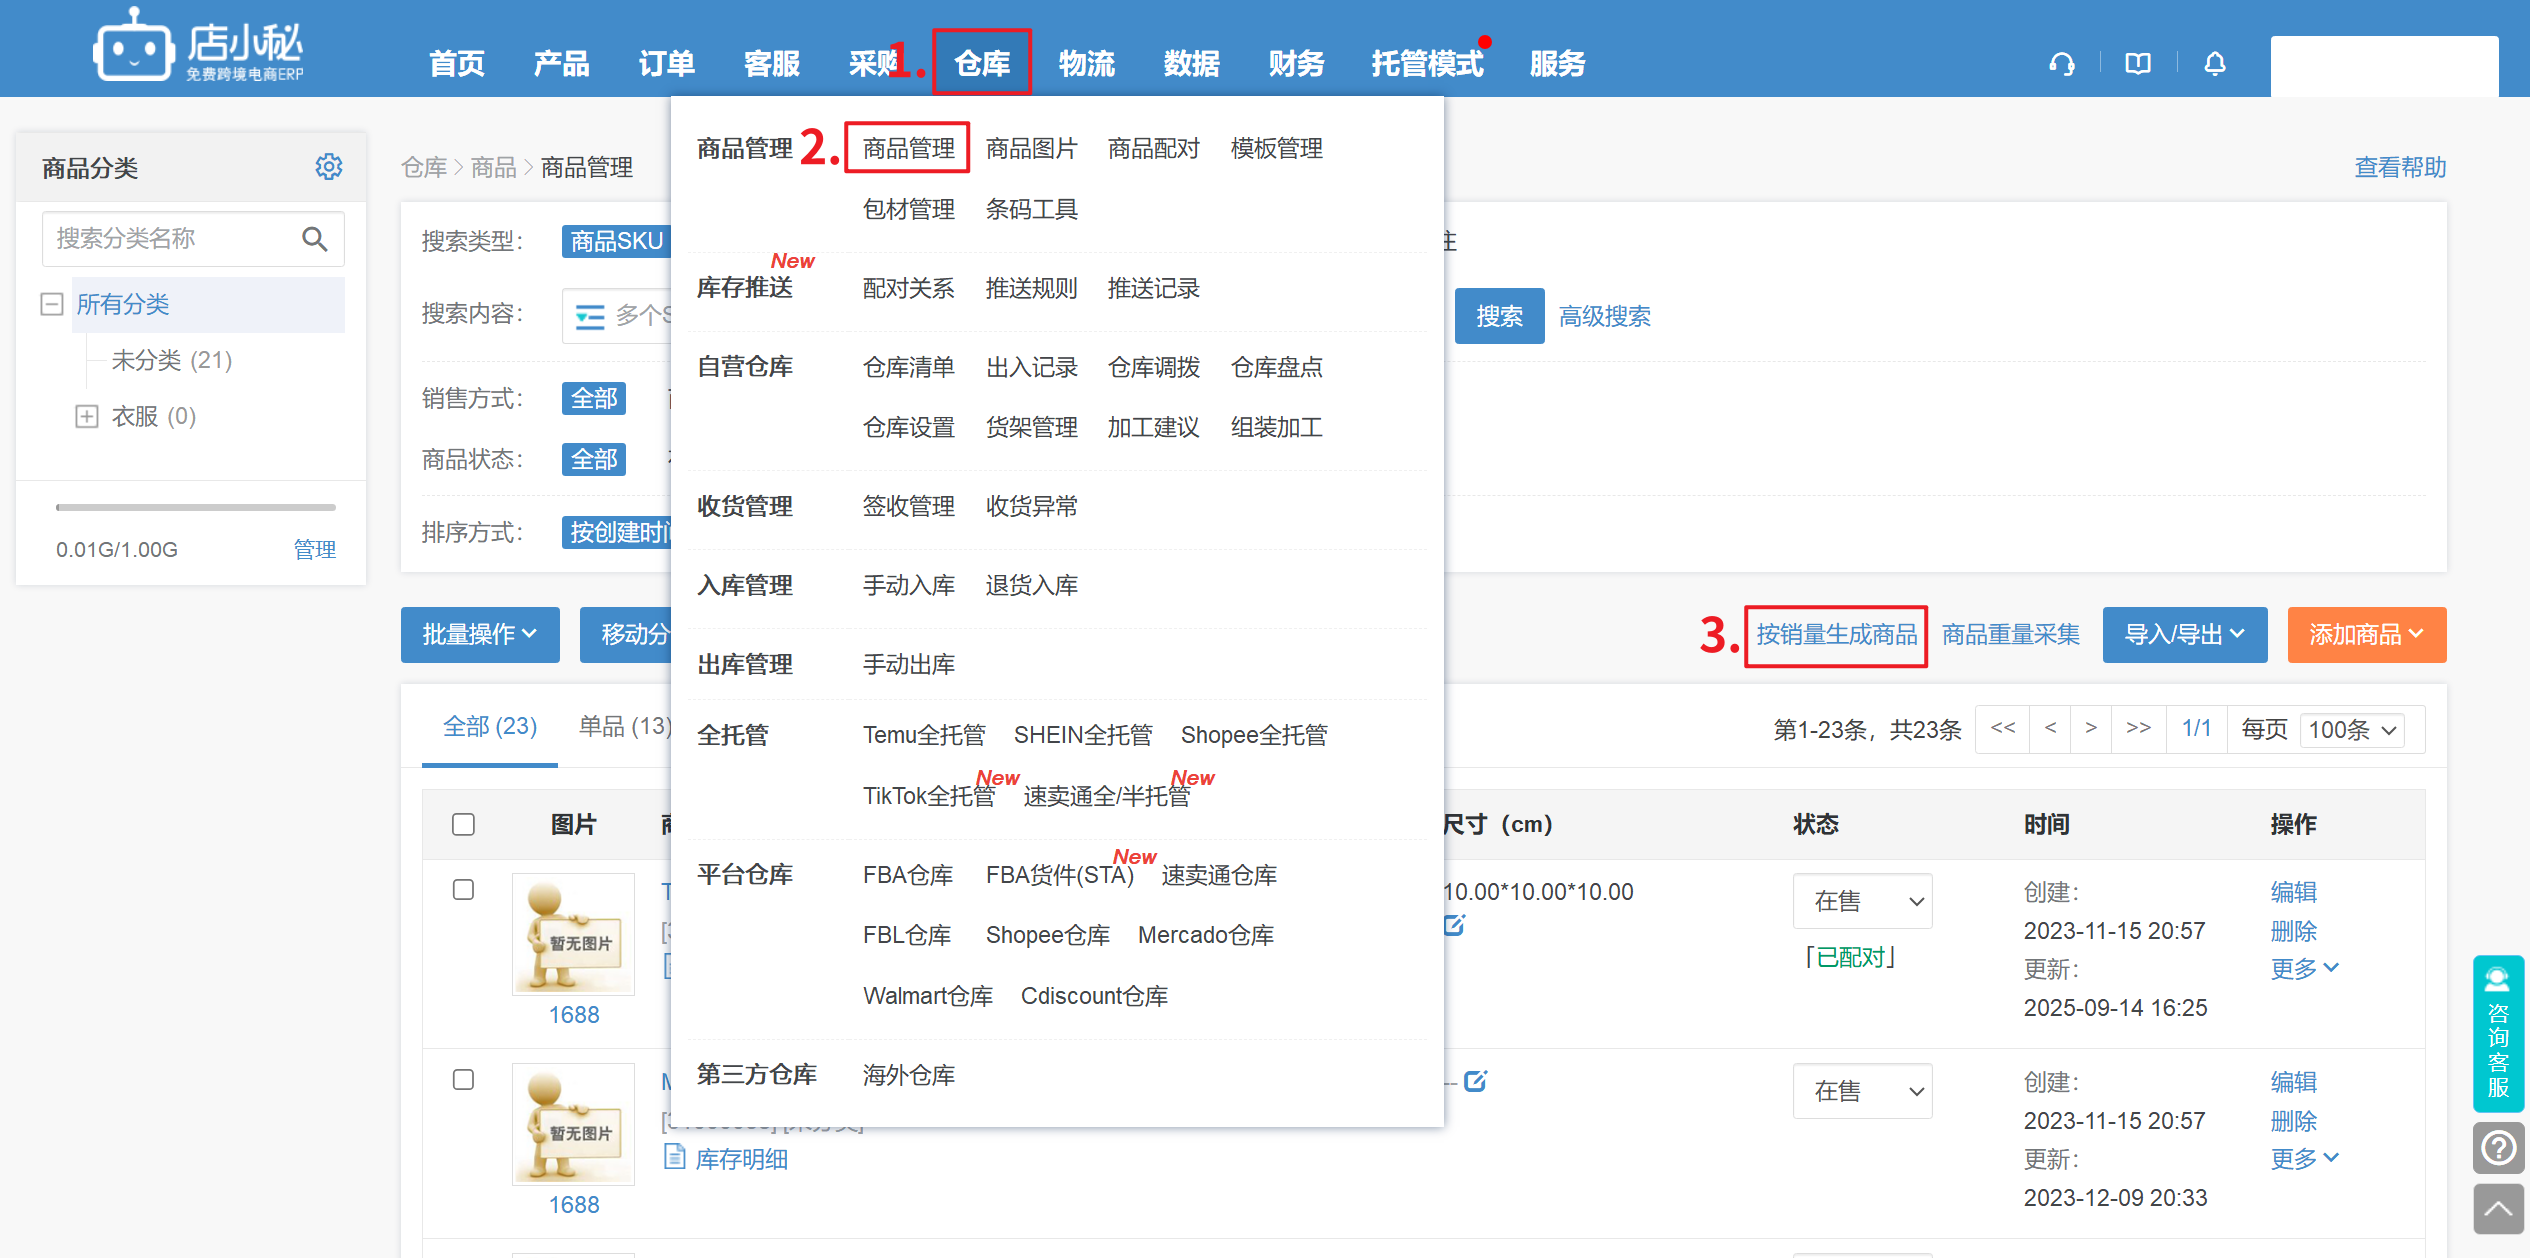The height and width of the screenshot is (1258, 2530).
Task: Open the category settings gear icon
Action: 329,166
